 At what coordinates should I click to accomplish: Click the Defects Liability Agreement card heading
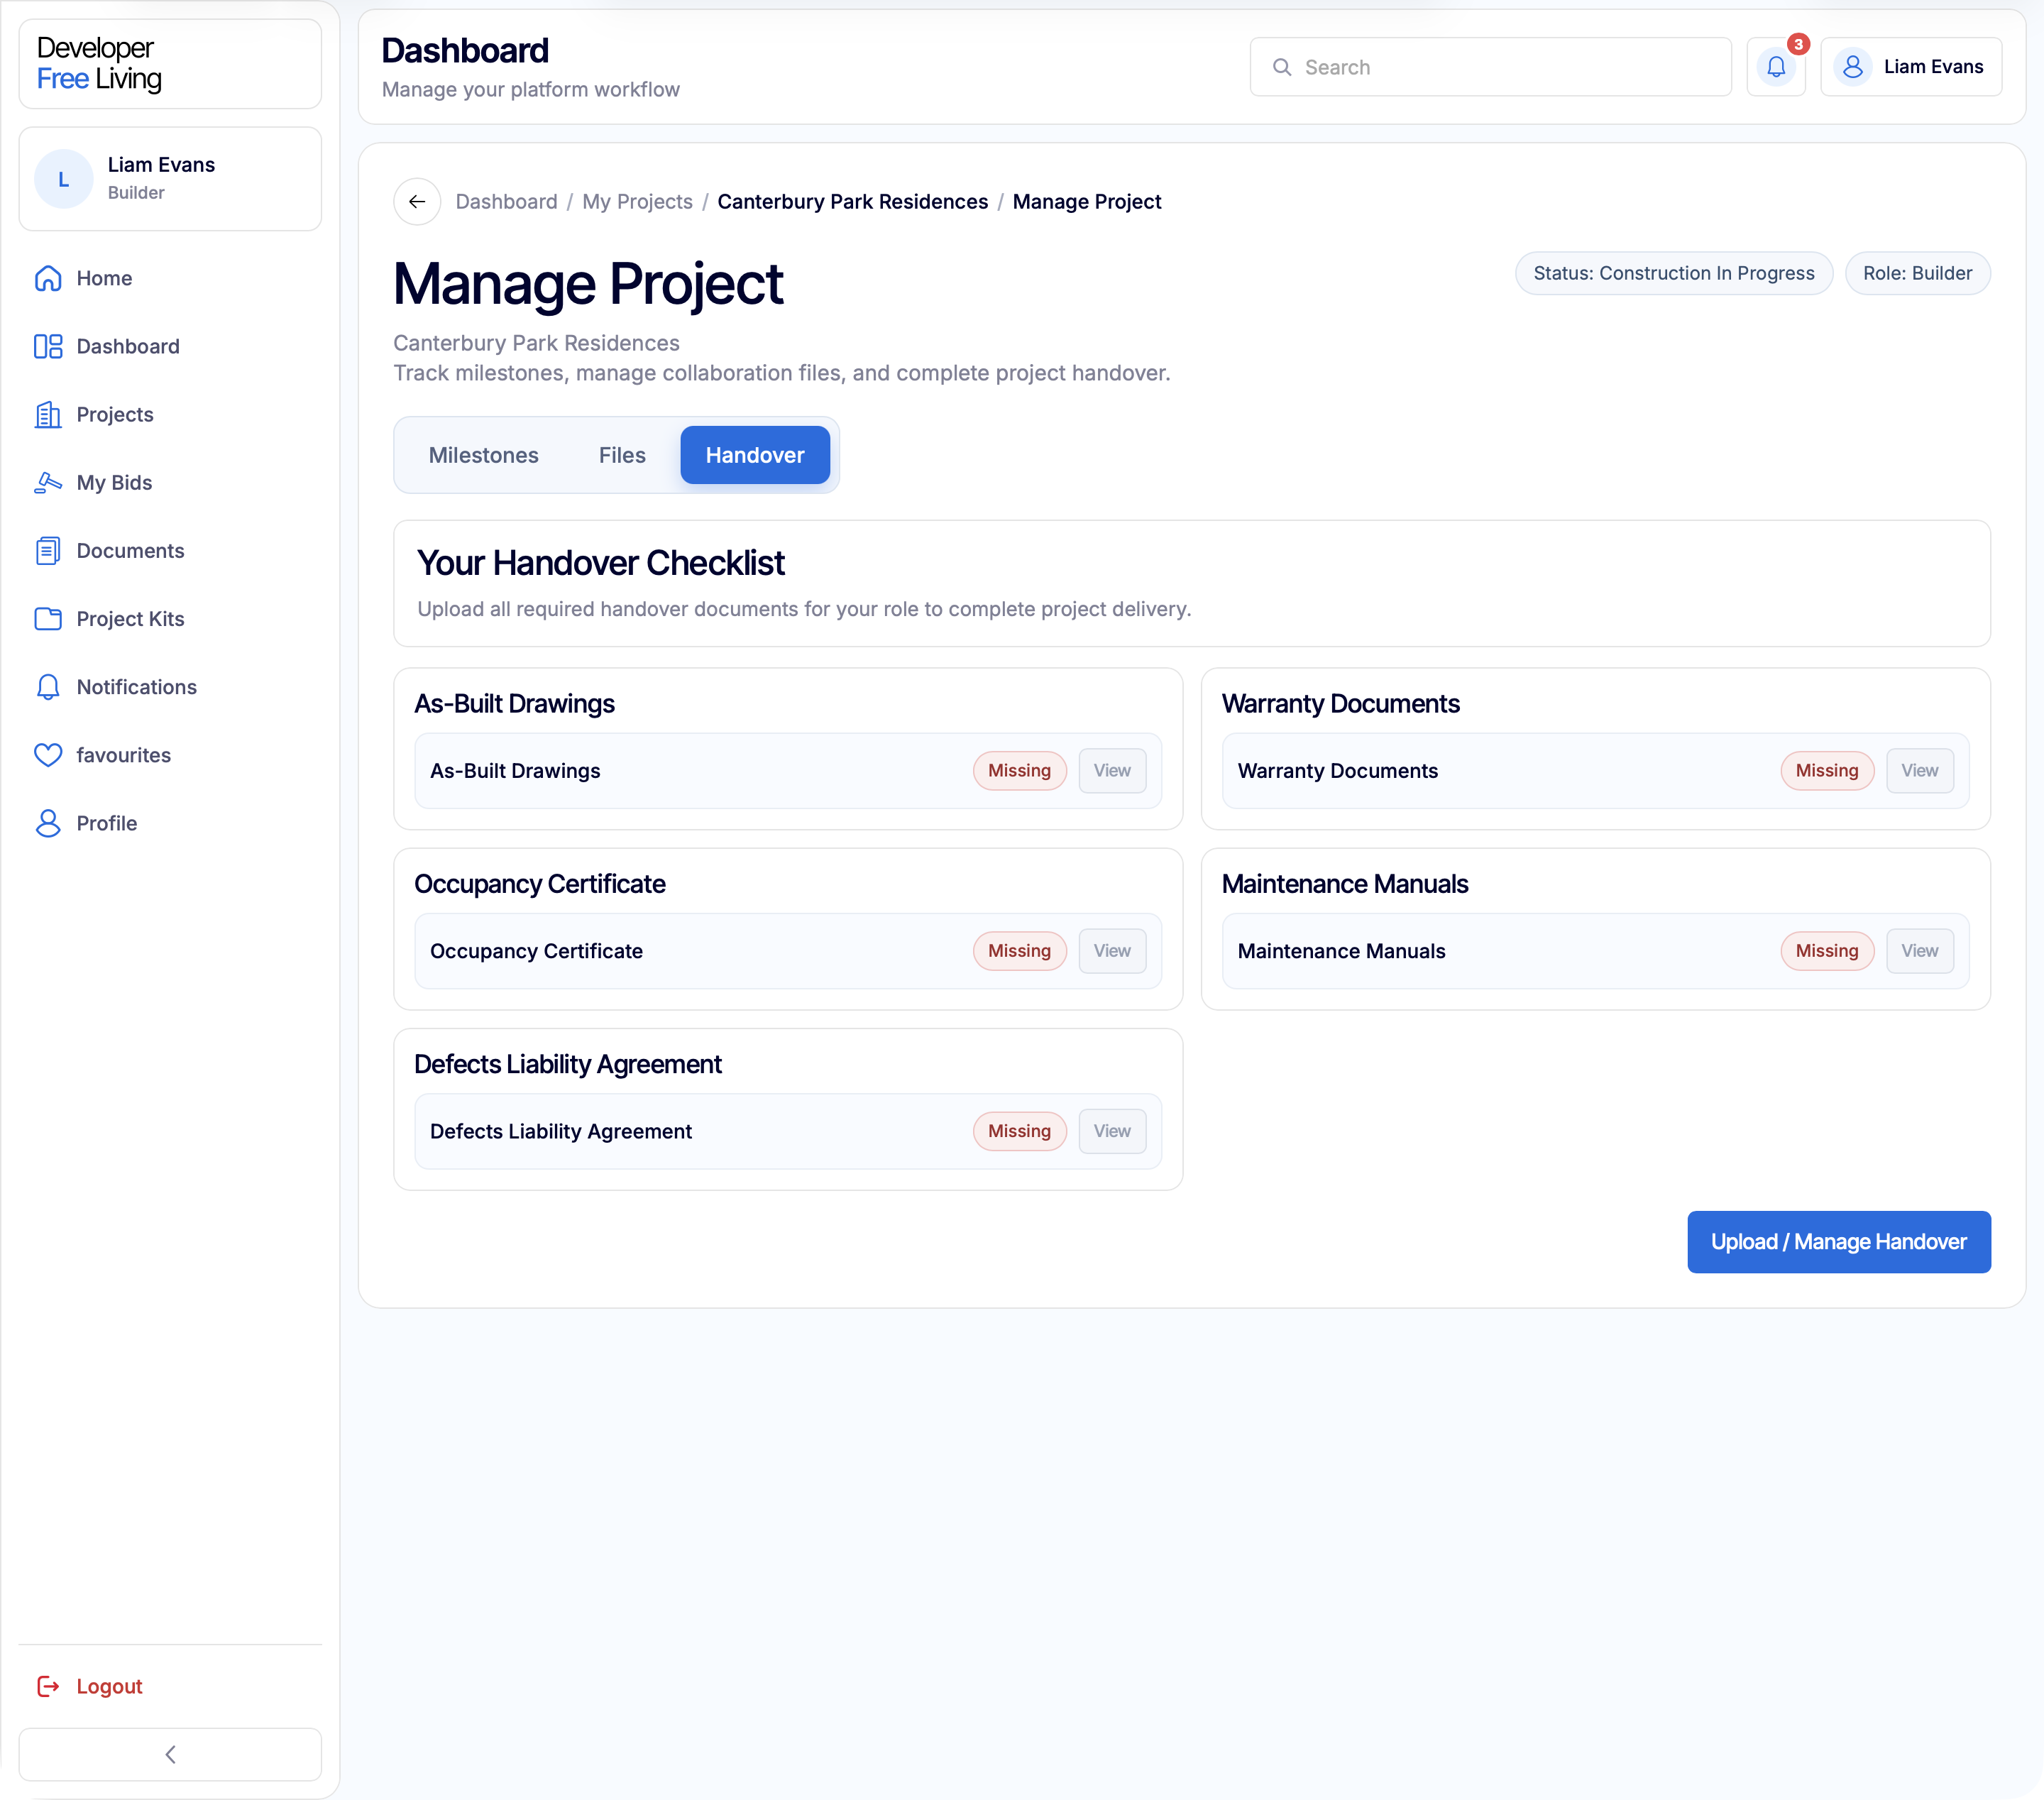click(x=567, y=1064)
